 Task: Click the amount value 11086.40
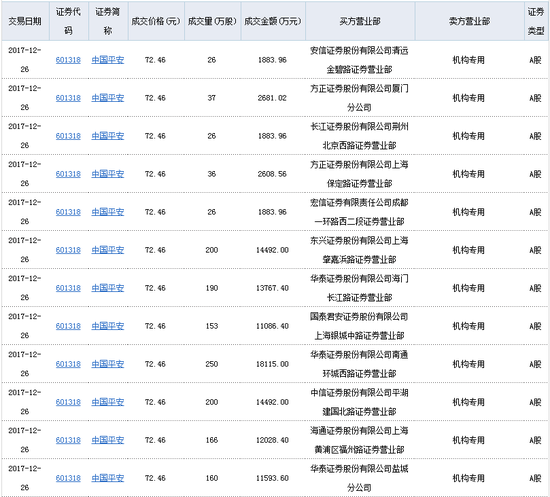[x=272, y=326]
